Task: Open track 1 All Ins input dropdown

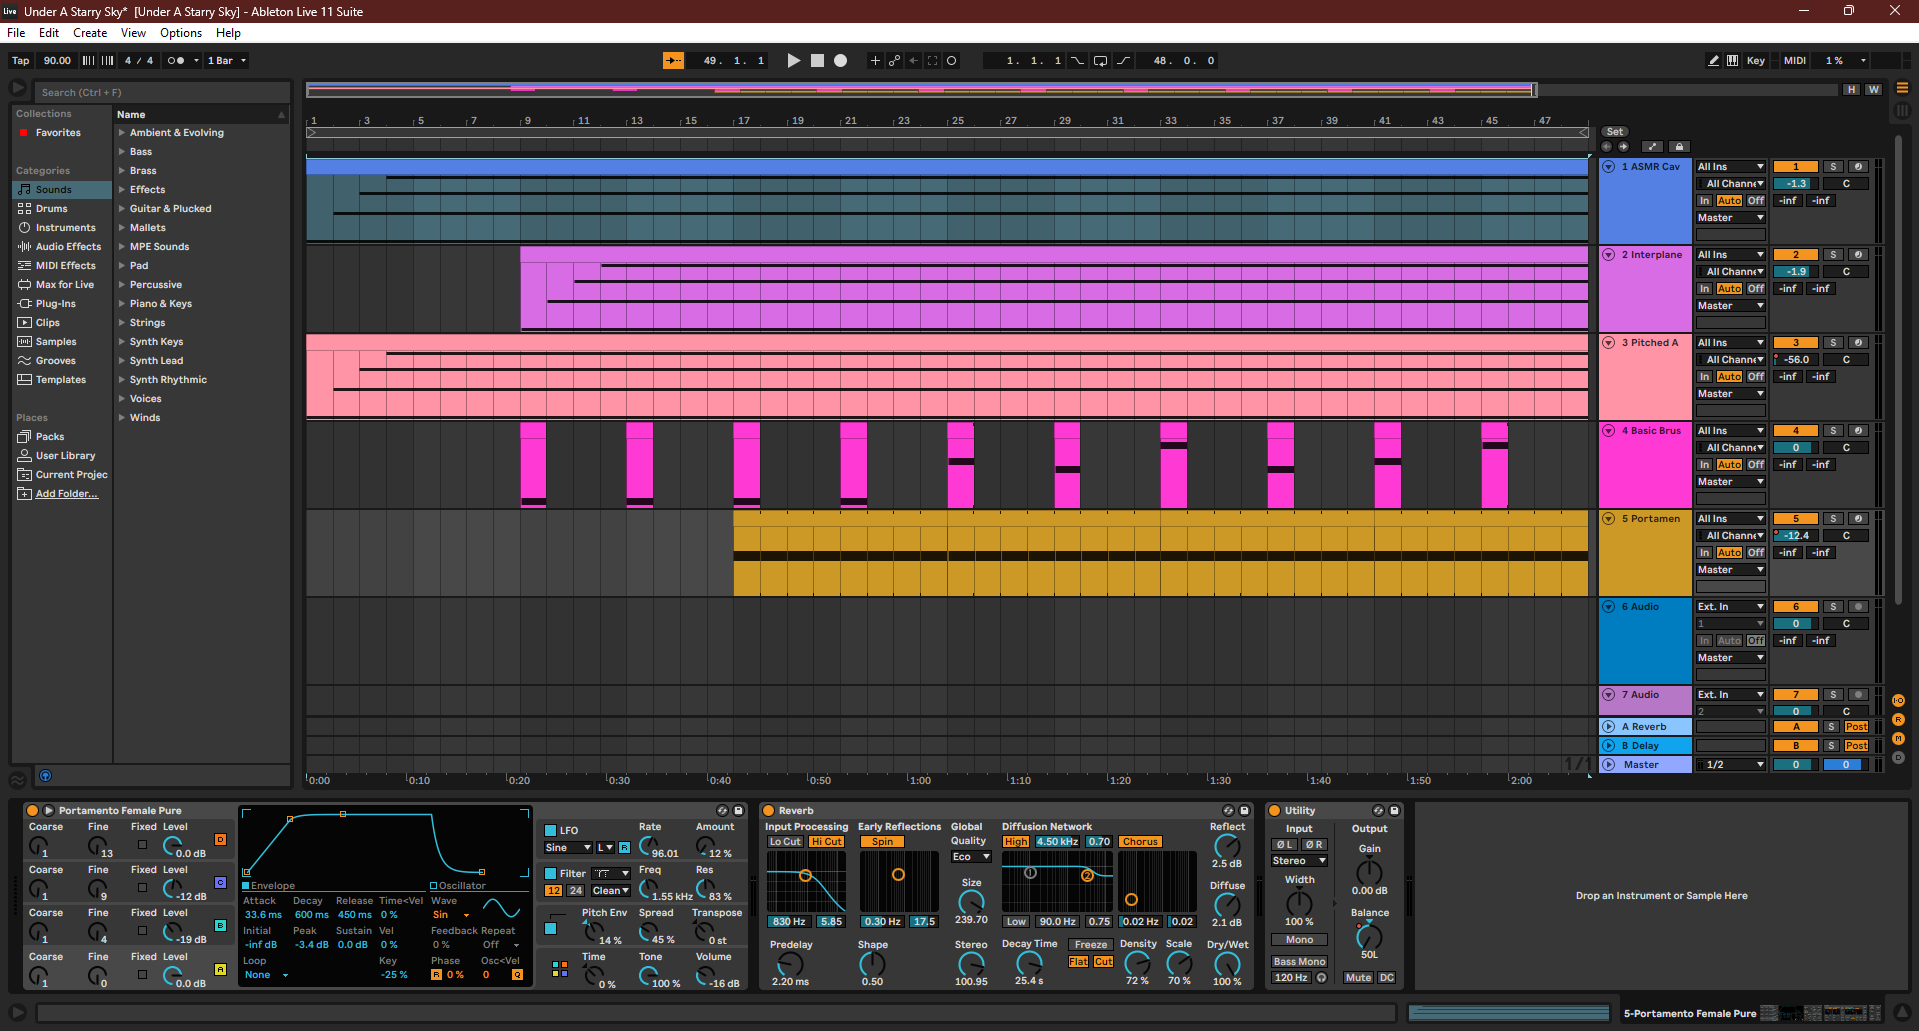Action: [x=1731, y=167]
